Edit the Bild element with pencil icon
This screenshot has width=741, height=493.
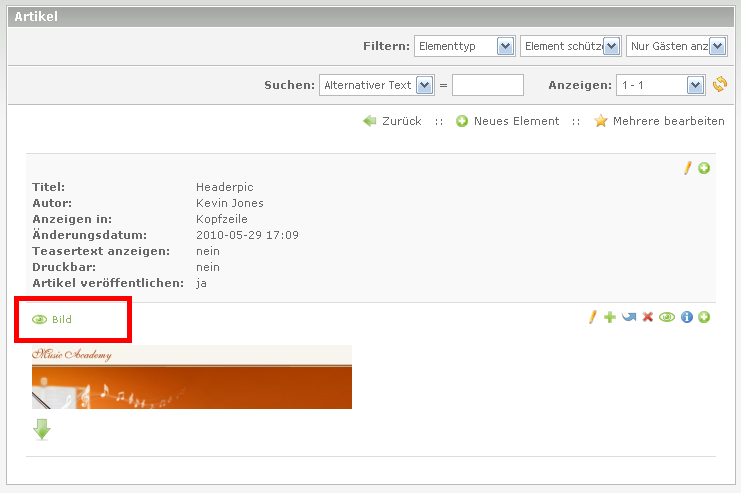point(592,317)
